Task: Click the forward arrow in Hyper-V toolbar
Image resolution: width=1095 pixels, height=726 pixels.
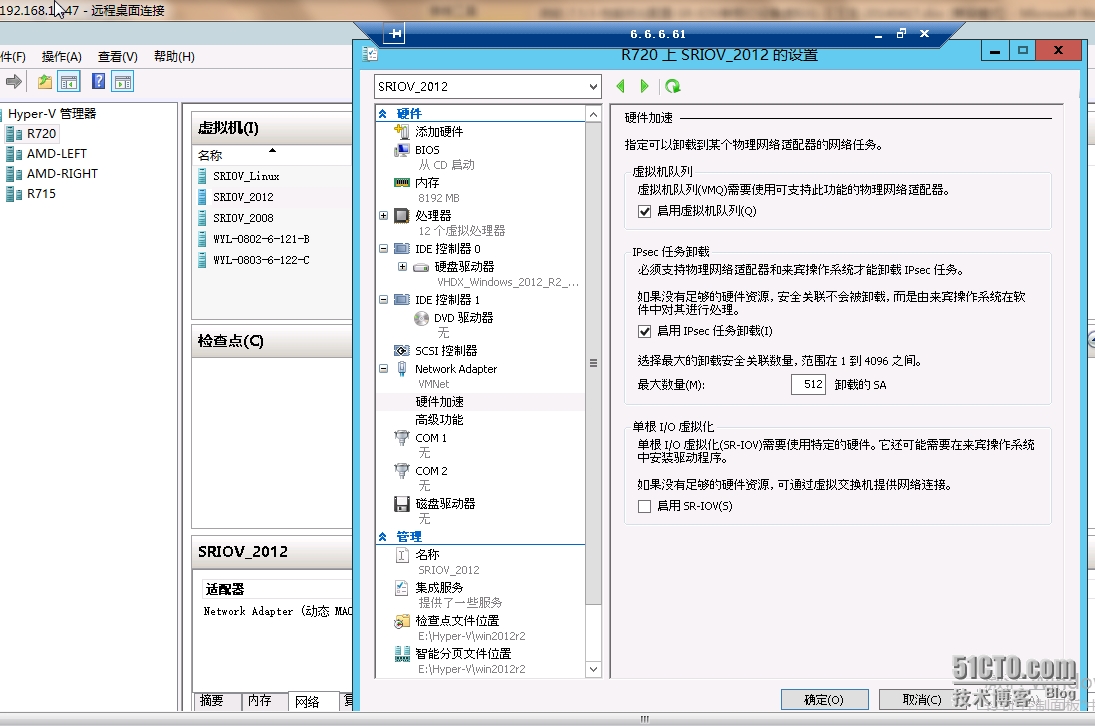Action: 13,82
